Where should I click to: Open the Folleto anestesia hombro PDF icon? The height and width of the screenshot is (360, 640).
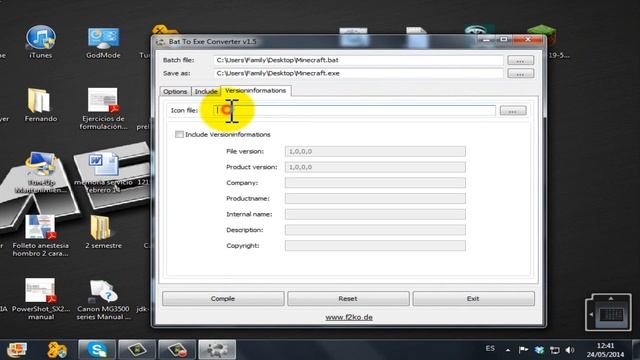(40, 236)
